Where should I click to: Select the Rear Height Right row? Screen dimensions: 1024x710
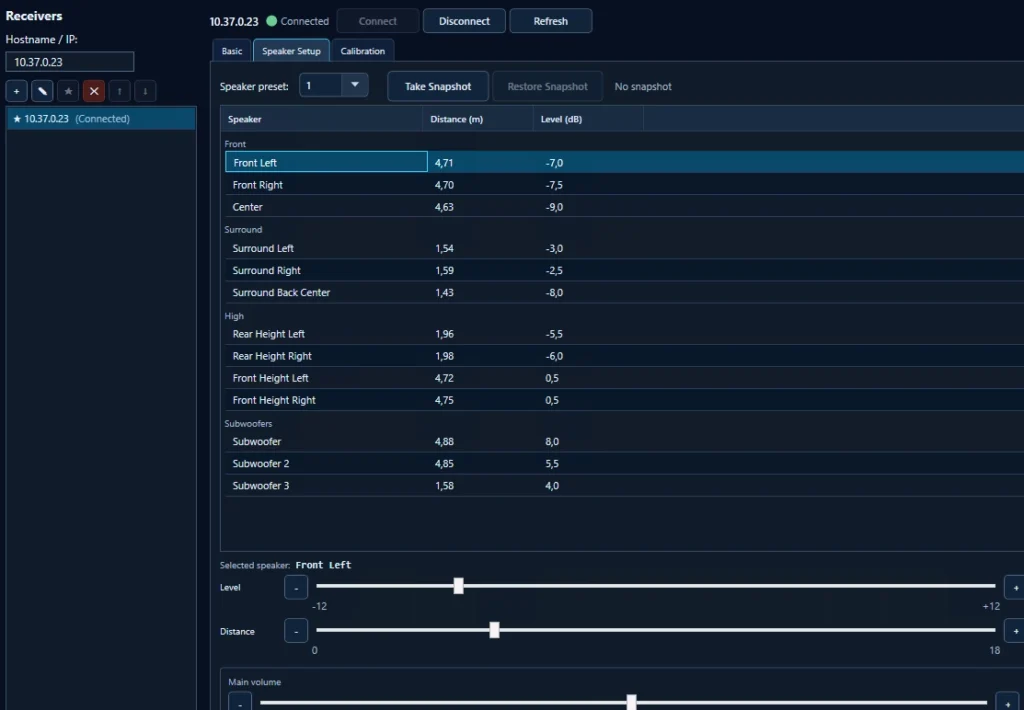tap(624, 356)
